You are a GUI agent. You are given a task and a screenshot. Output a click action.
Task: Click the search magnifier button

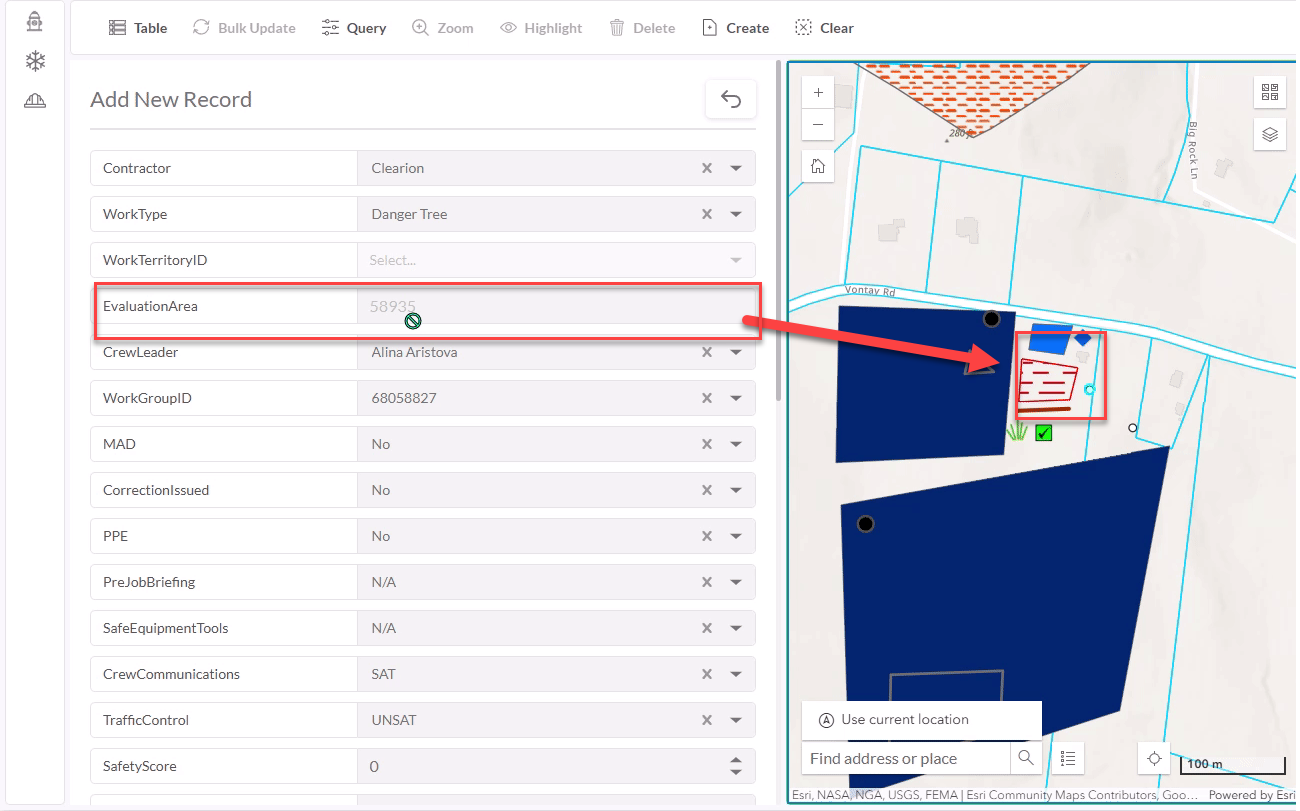tap(1026, 758)
